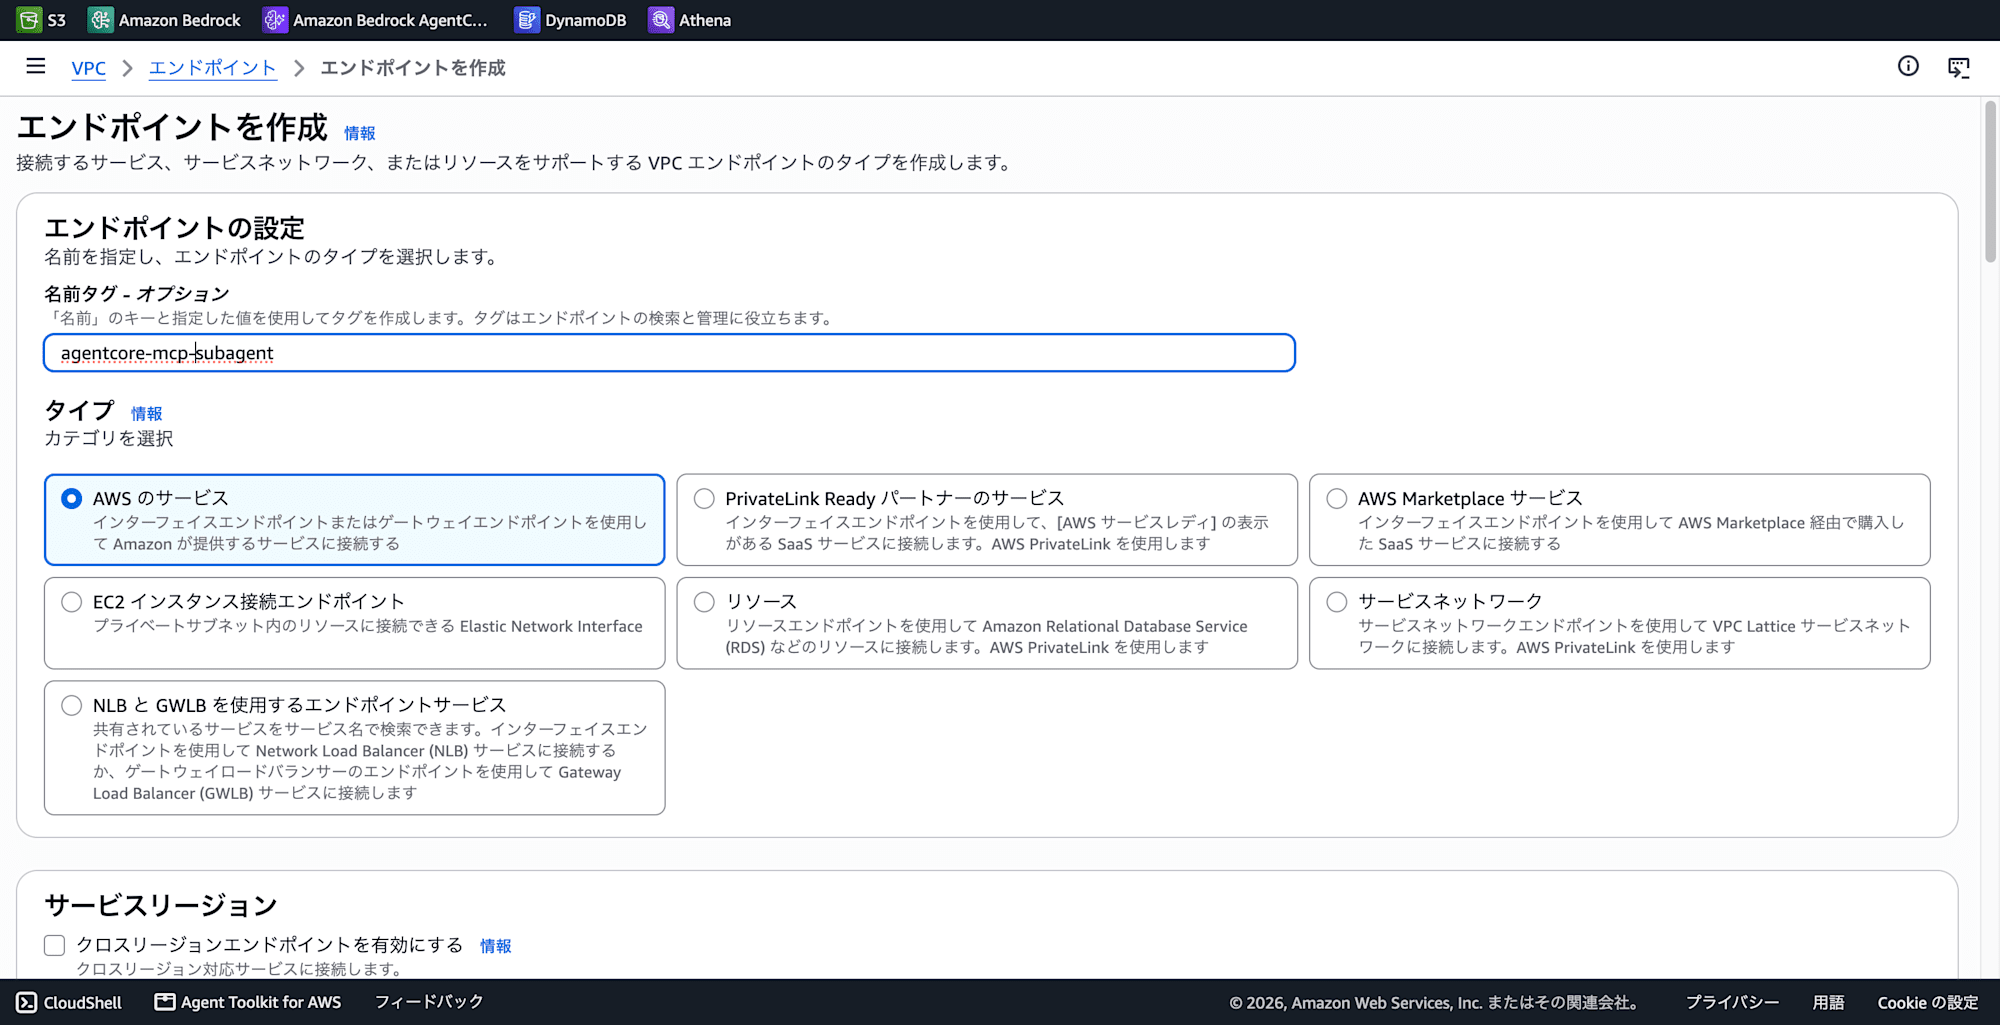Open Agent Toolkit for AWS icon
The height and width of the screenshot is (1025, 2000).
pyautogui.click(x=165, y=1002)
